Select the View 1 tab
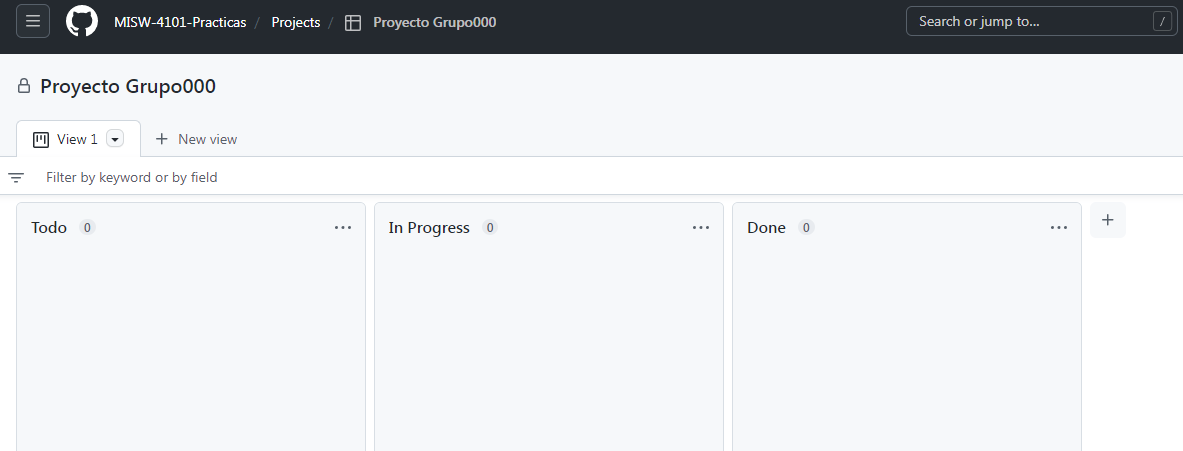Image resolution: width=1183 pixels, height=451 pixels. 78,139
